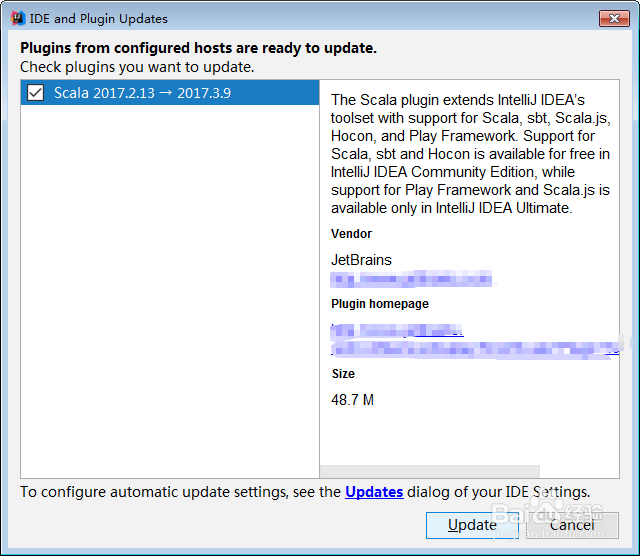The height and width of the screenshot is (556, 640).
Task: Click the Scala plugin description paragraph
Action: pos(470,153)
